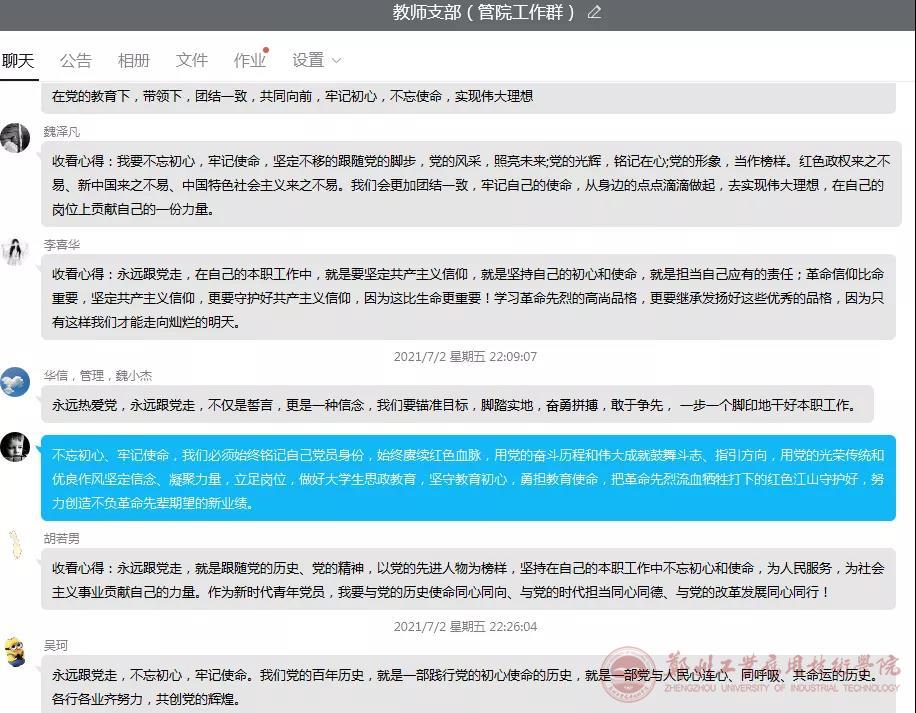Click the sender name 吴珂
Screen dimensions: 916x713
(x=56, y=646)
